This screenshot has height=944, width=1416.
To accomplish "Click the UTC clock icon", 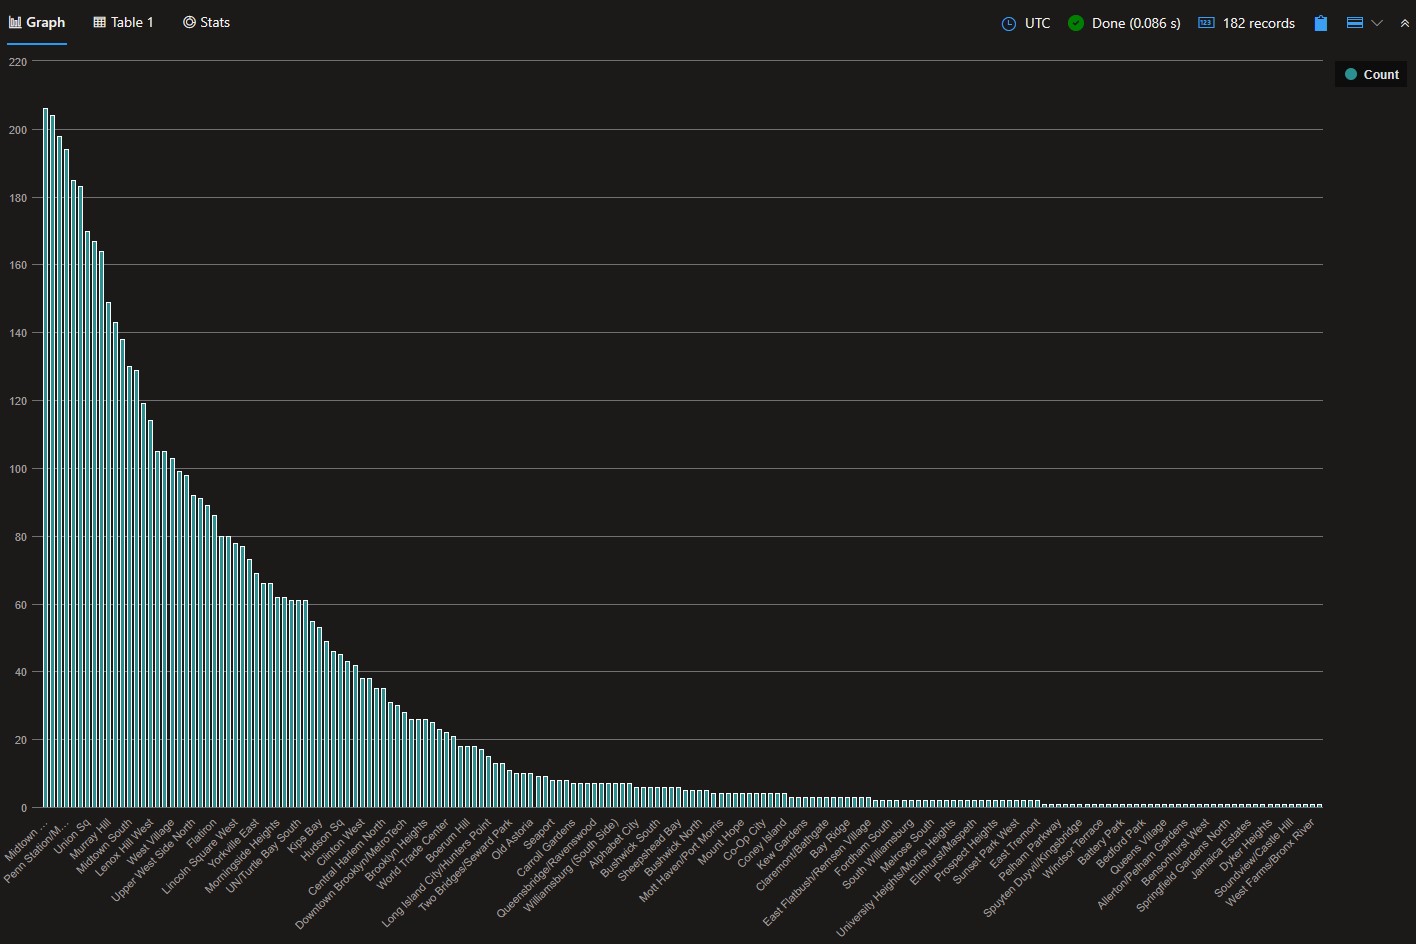I will tap(1009, 23).
